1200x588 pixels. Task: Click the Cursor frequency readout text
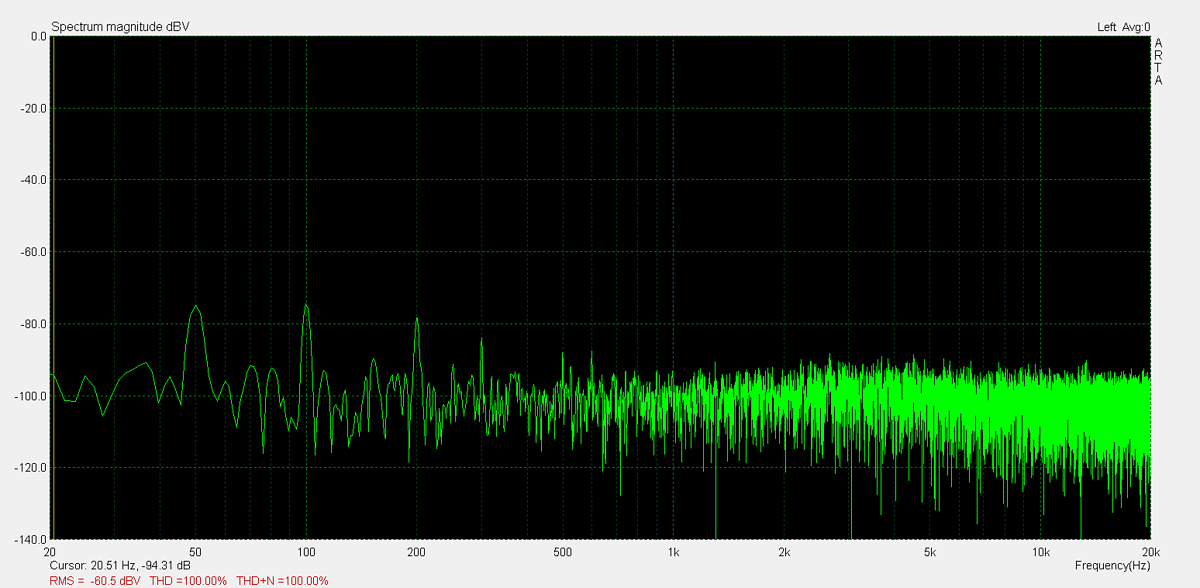coord(120,566)
